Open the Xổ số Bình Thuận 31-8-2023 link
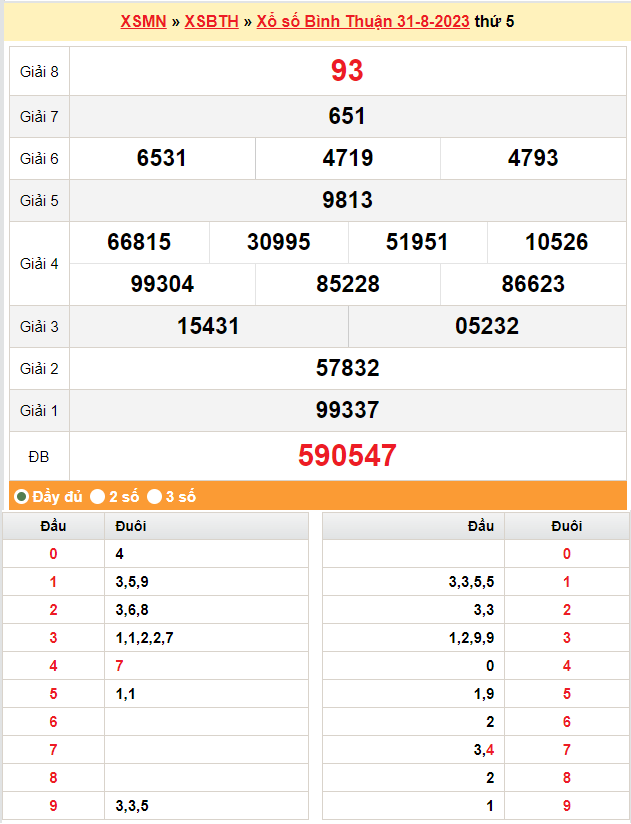 pyautogui.click(x=363, y=21)
